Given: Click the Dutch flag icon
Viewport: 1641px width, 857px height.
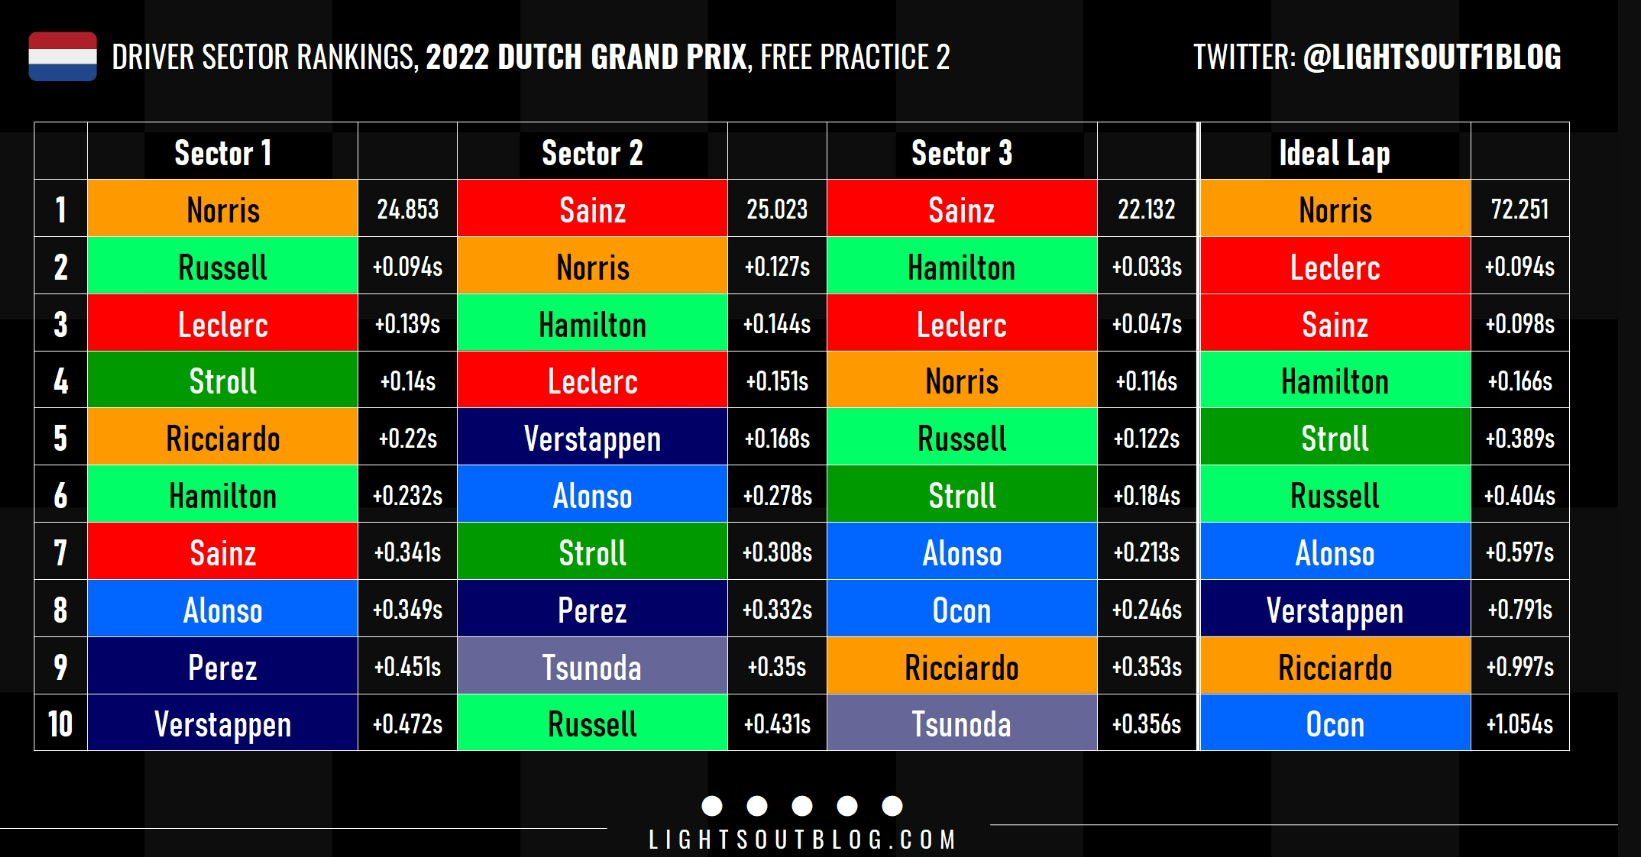Looking at the screenshot, I should (63, 56).
